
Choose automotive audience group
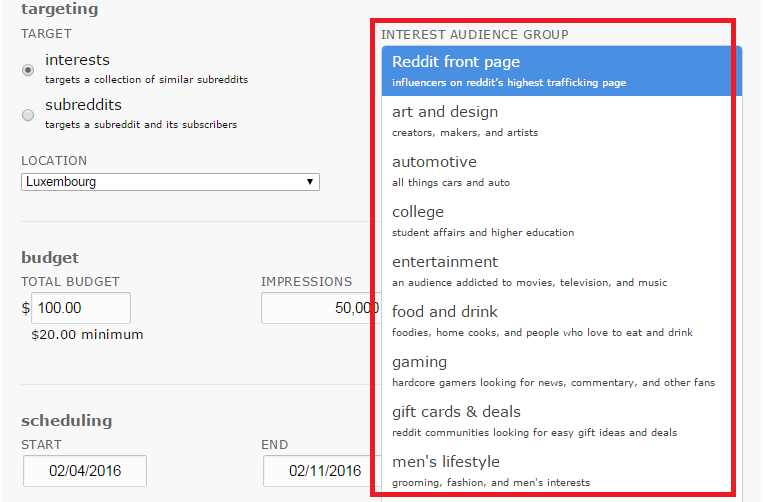(x=562, y=171)
